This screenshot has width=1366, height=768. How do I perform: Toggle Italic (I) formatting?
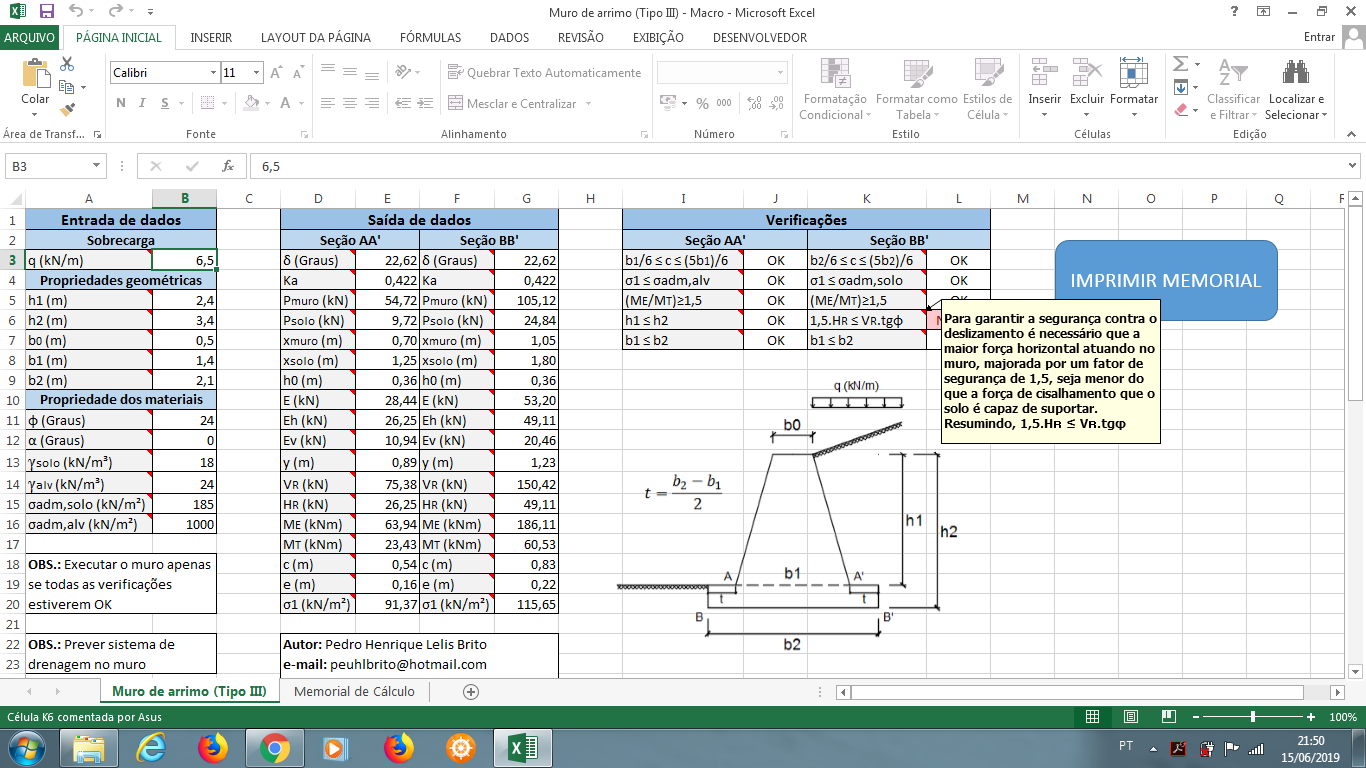pyautogui.click(x=143, y=103)
